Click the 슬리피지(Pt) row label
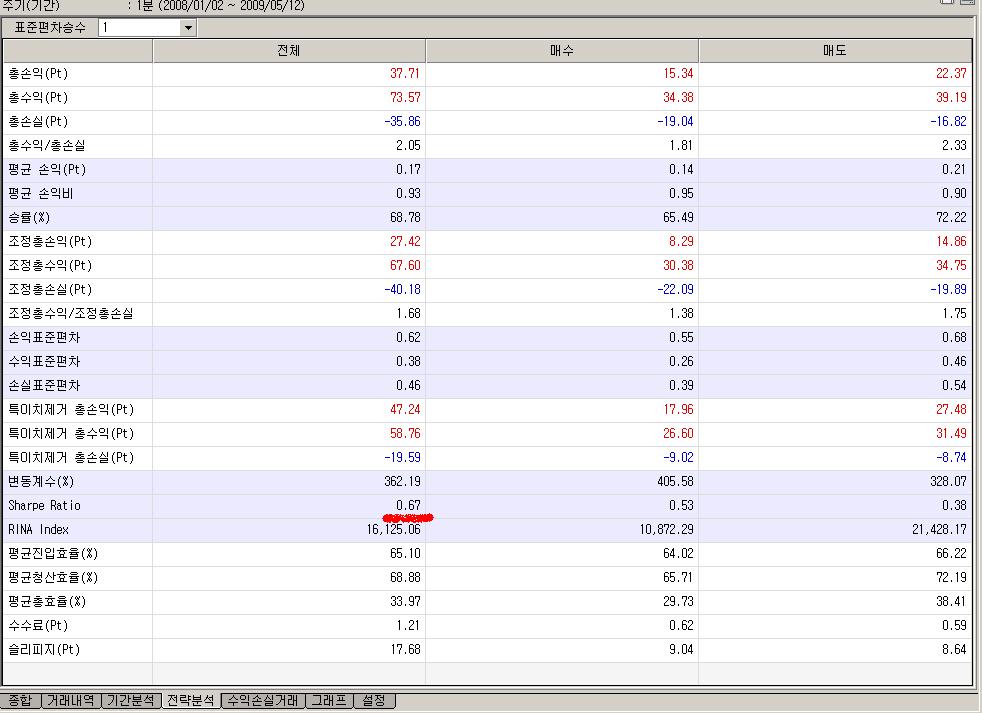Viewport: 982px width, 713px height. click(x=43, y=650)
